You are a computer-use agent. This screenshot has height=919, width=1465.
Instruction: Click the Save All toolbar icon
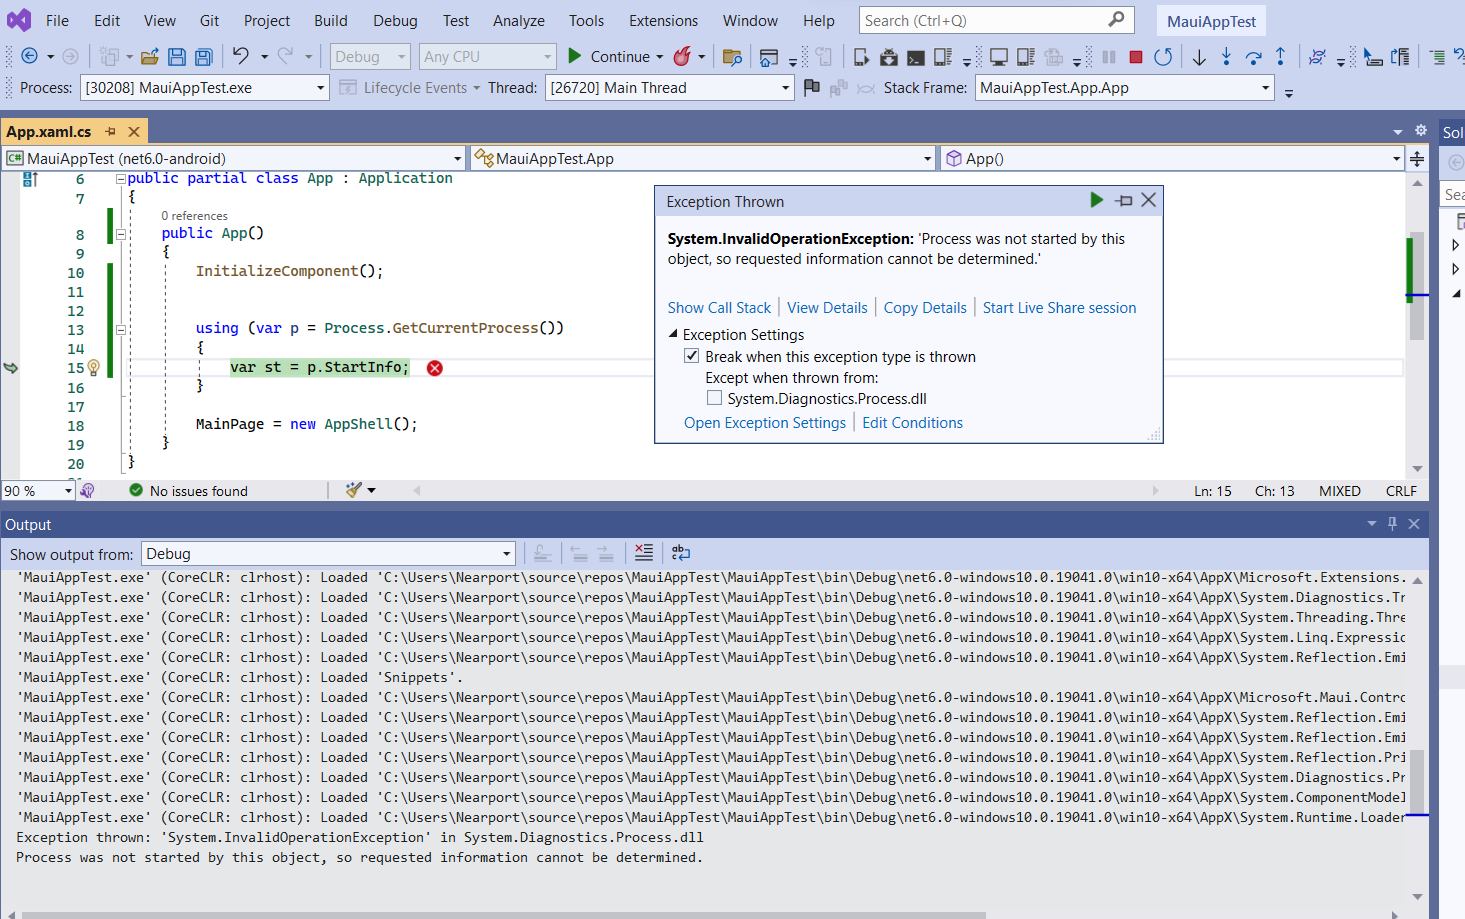click(x=203, y=57)
